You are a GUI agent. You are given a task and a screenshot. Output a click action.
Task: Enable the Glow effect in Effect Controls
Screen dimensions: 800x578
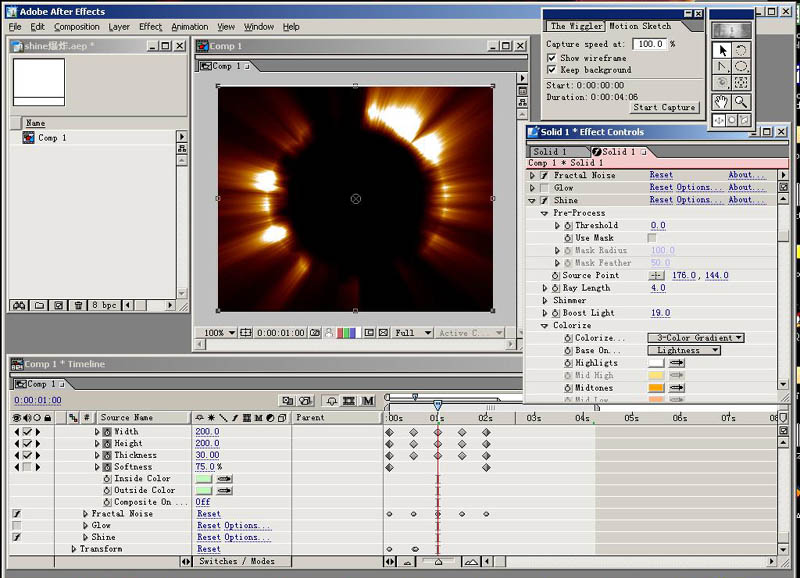544,188
